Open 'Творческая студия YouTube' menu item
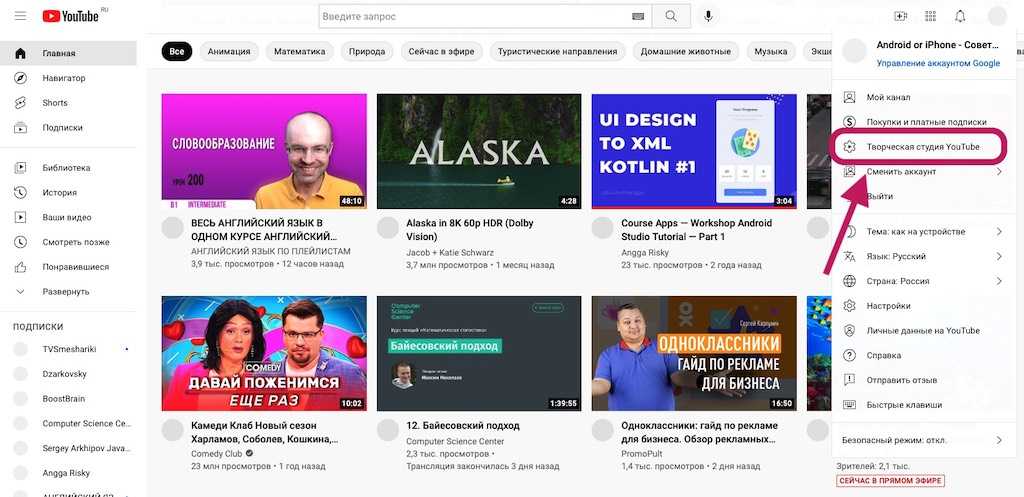This screenshot has width=1024, height=497. (x=922, y=147)
